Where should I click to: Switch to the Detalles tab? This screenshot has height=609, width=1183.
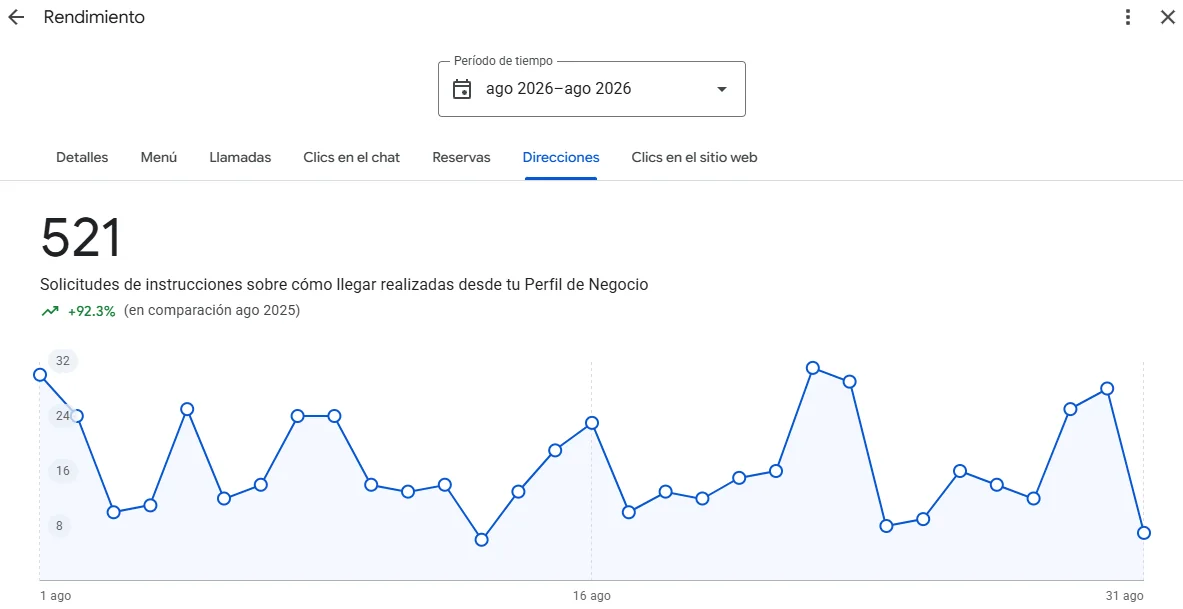(x=82, y=158)
